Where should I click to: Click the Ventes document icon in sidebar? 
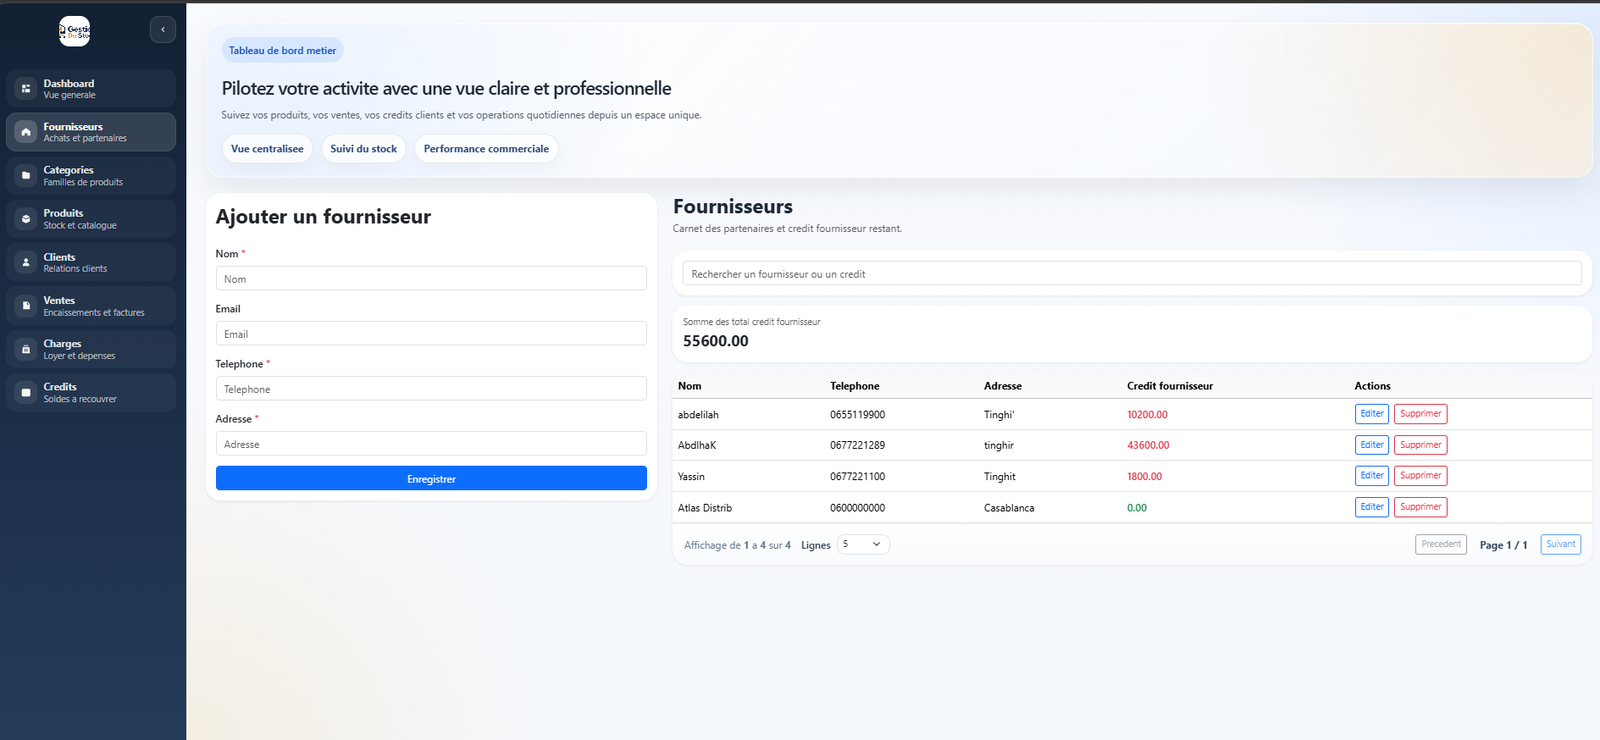click(x=26, y=306)
